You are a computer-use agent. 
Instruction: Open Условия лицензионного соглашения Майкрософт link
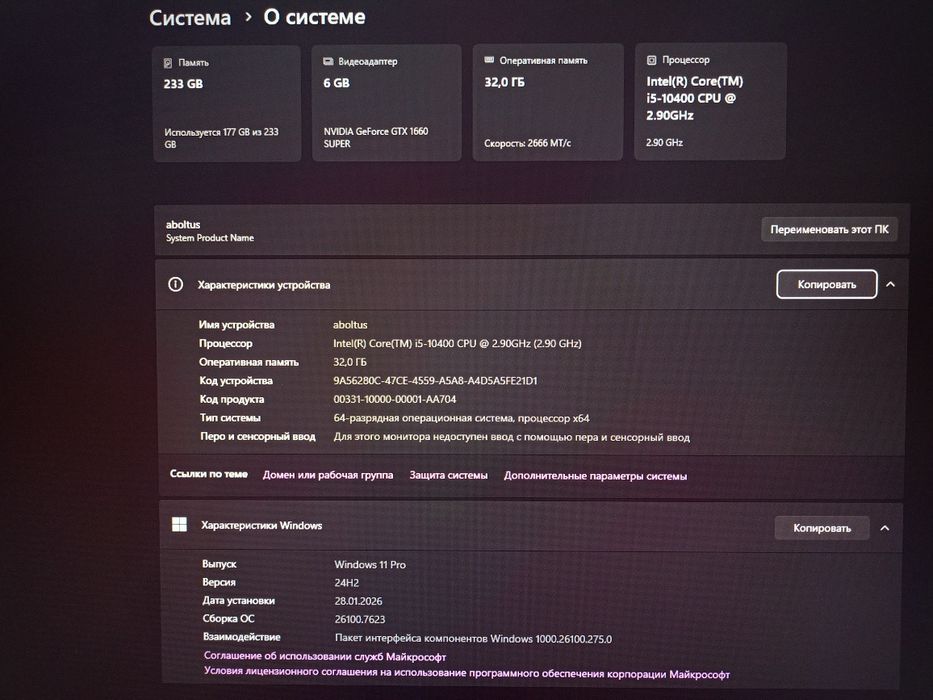pyautogui.click(x=466, y=673)
